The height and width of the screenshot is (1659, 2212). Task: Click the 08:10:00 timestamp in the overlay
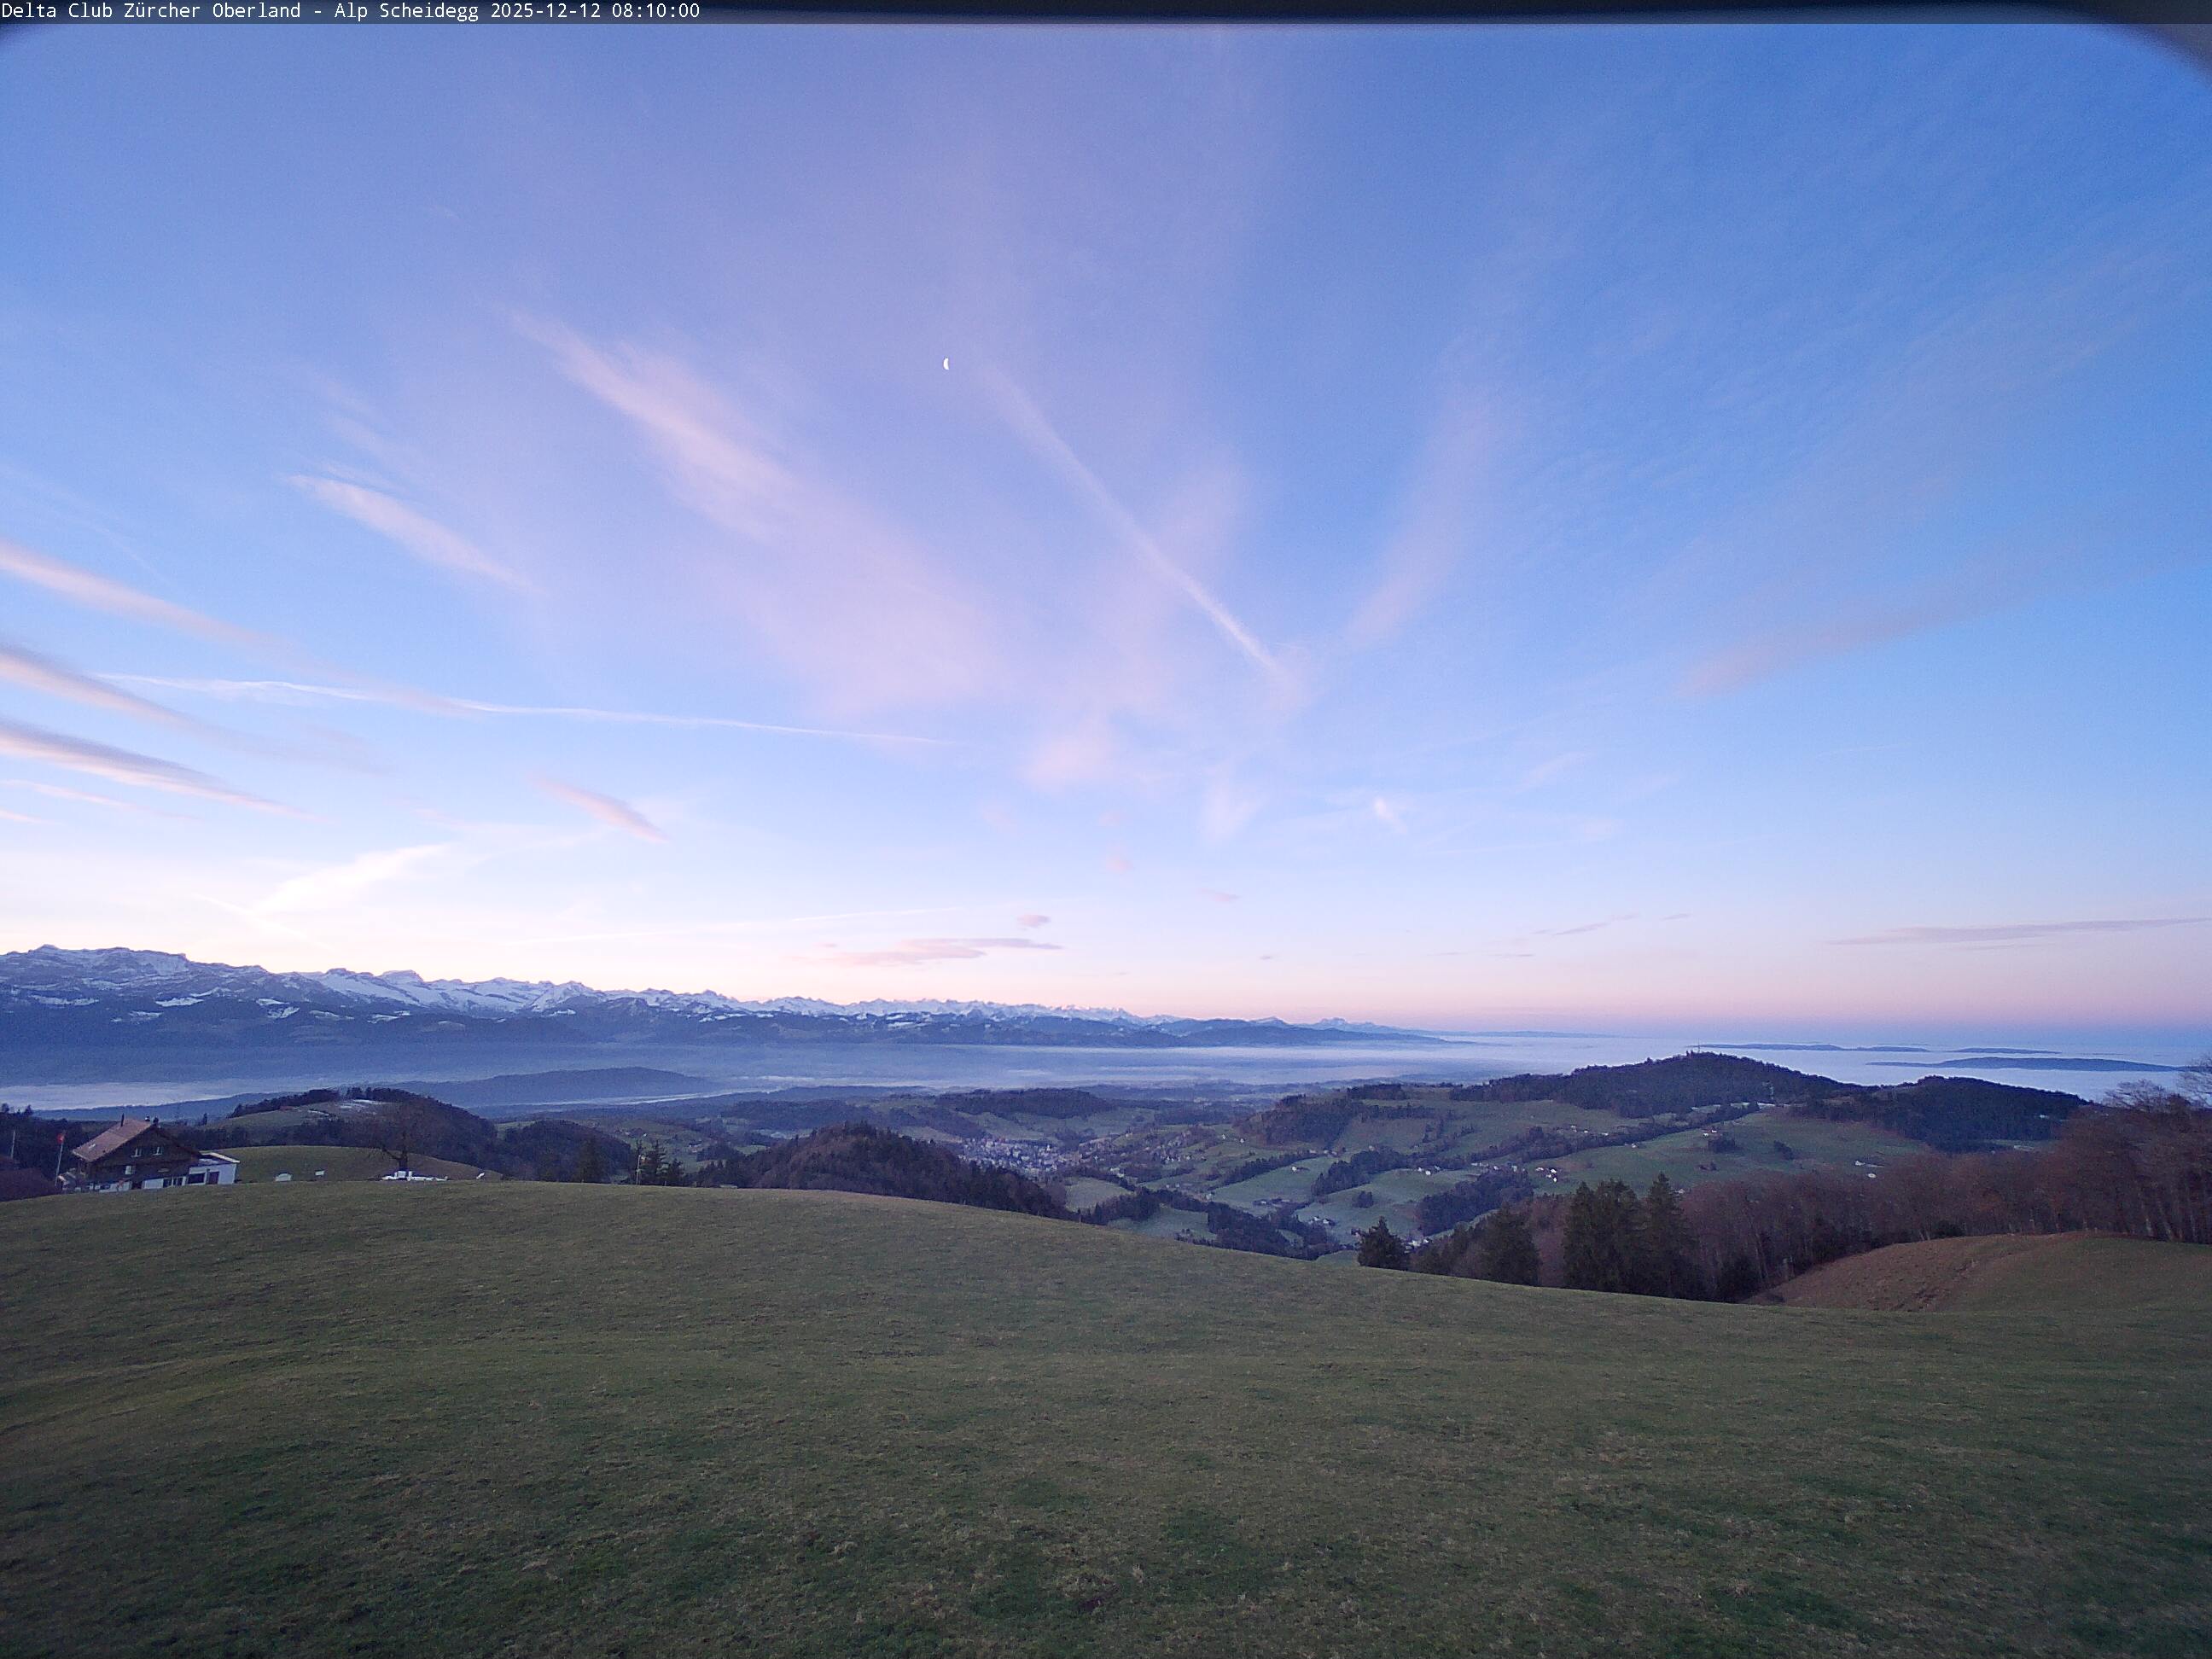pyautogui.click(x=655, y=11)
